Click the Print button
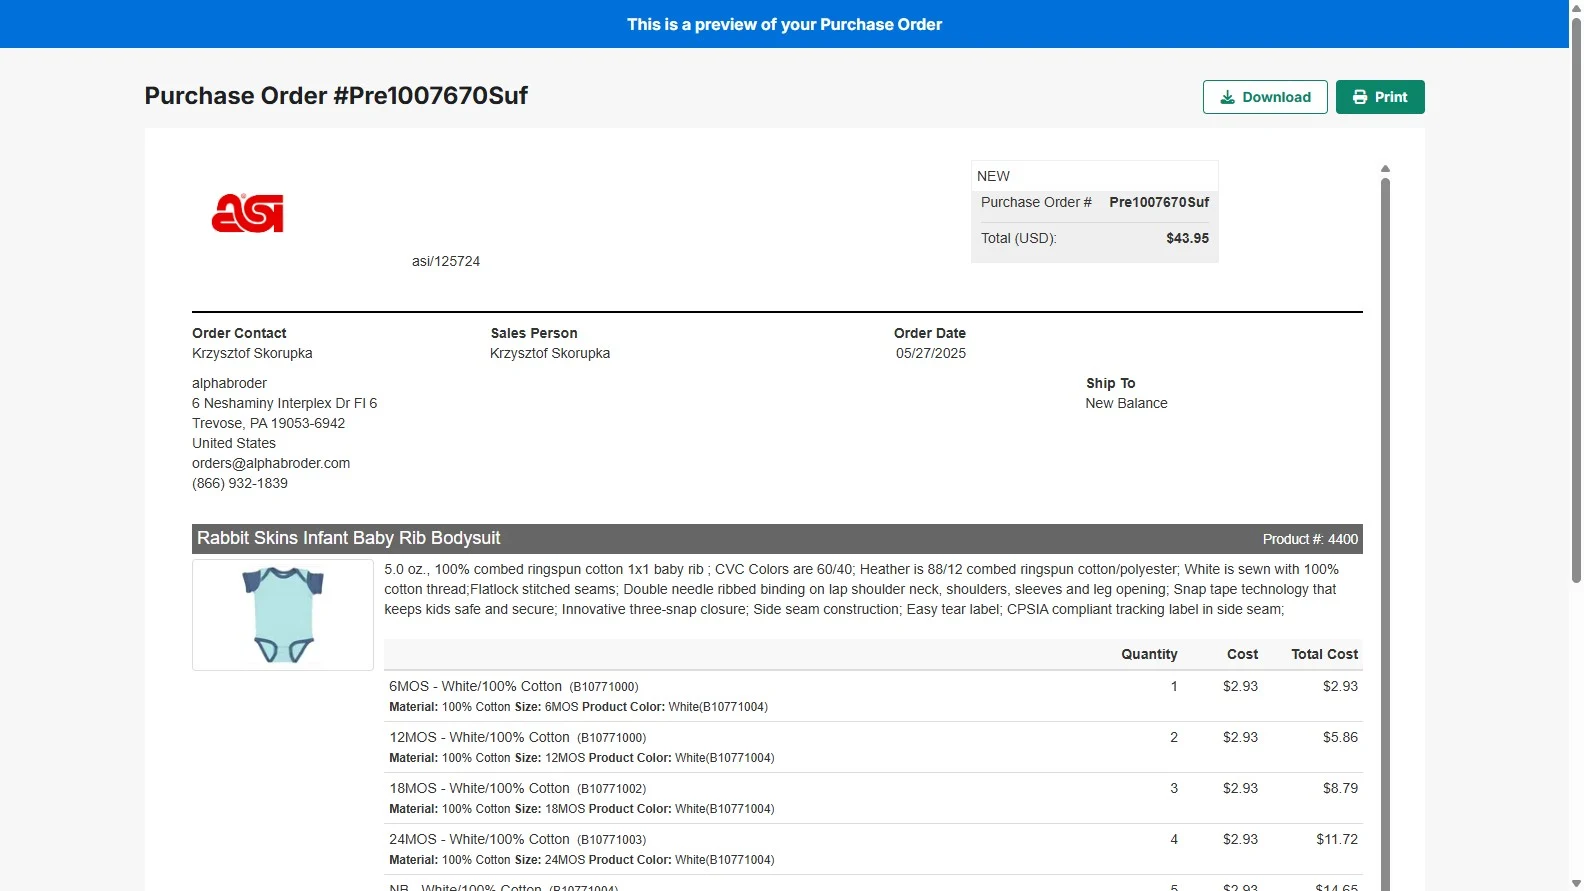The width and height of the screenshot is (1584, 891). 1380,97
